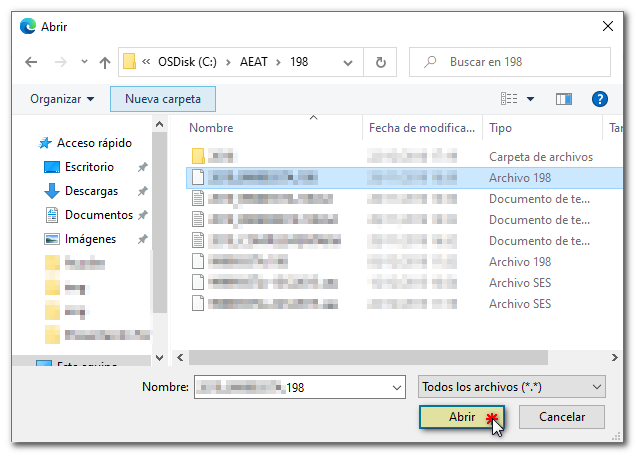Open the file type filter dropdown
The width and height of the screenshot is (635, 454).
click(x=510, y=386)
